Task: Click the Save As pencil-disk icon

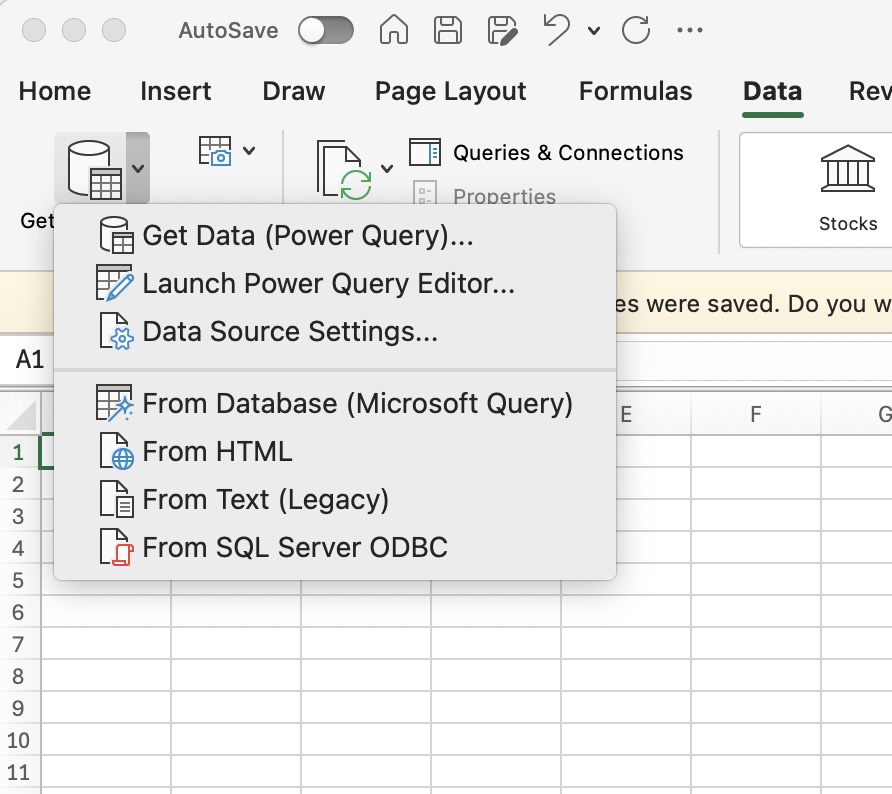Action: coord(502,30)
